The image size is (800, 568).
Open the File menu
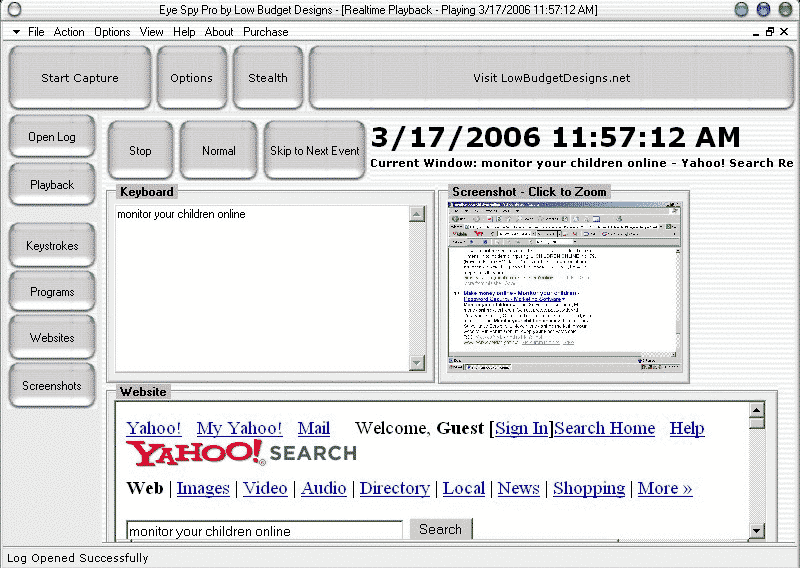36,32
